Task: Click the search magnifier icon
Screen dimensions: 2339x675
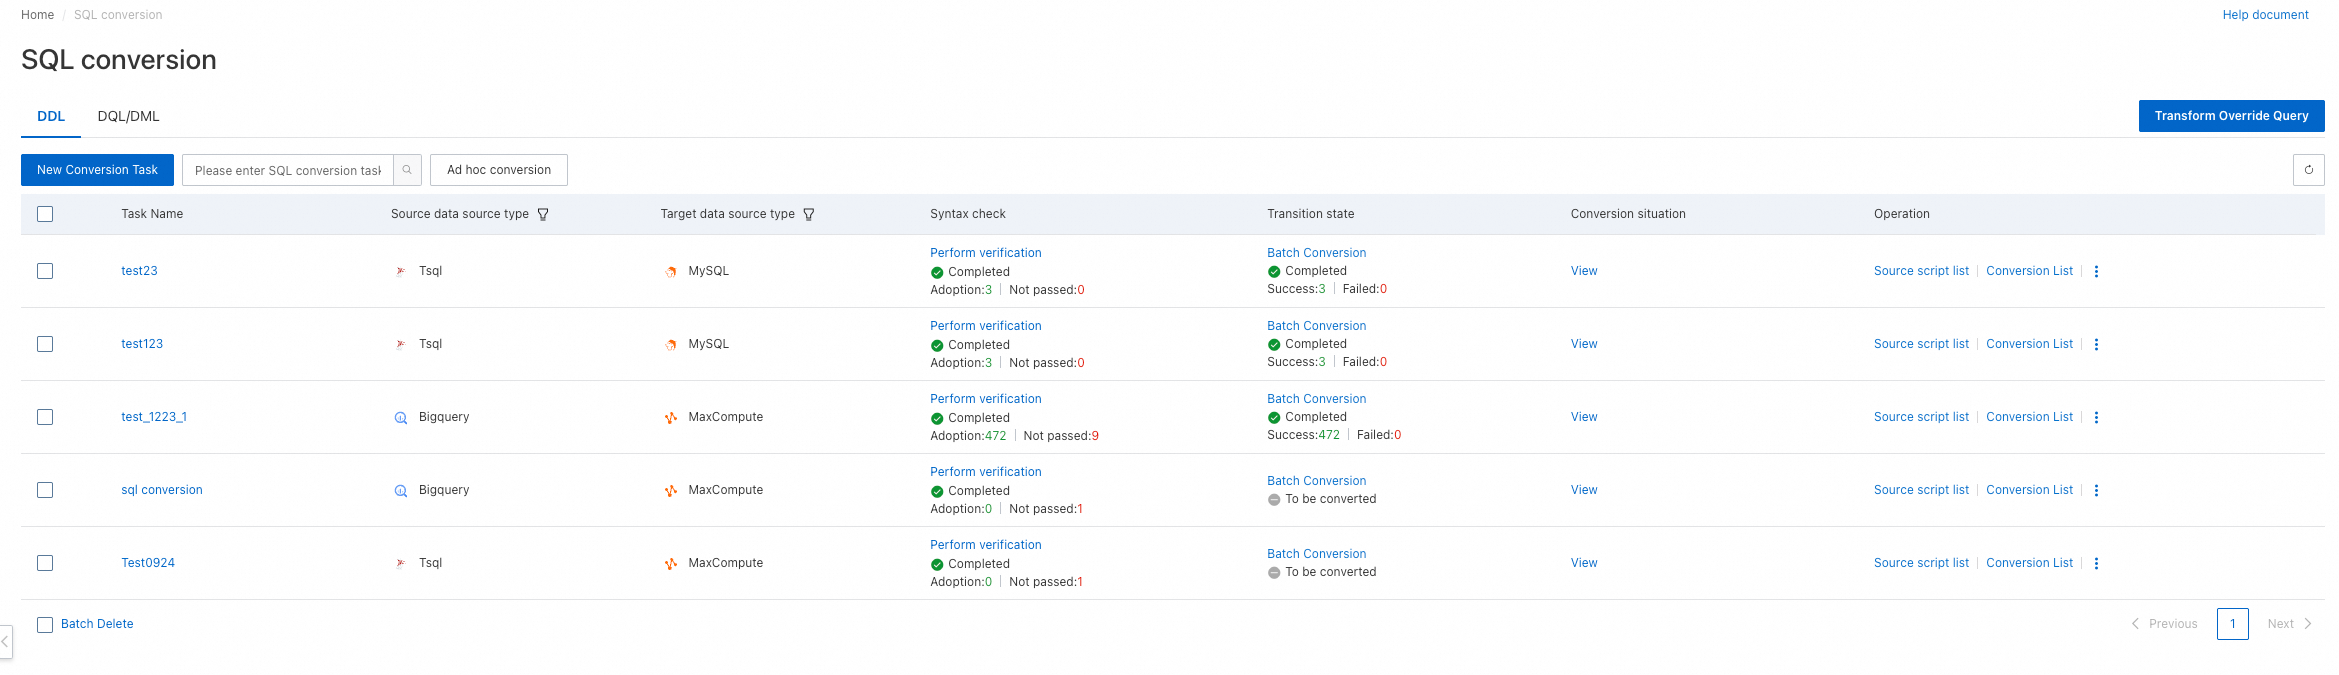Action: pyautogui.click(x=407, y=170)
